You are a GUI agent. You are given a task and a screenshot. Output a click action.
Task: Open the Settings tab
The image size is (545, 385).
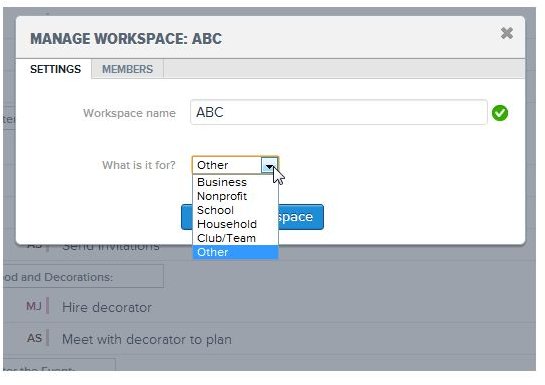[55, 69]
